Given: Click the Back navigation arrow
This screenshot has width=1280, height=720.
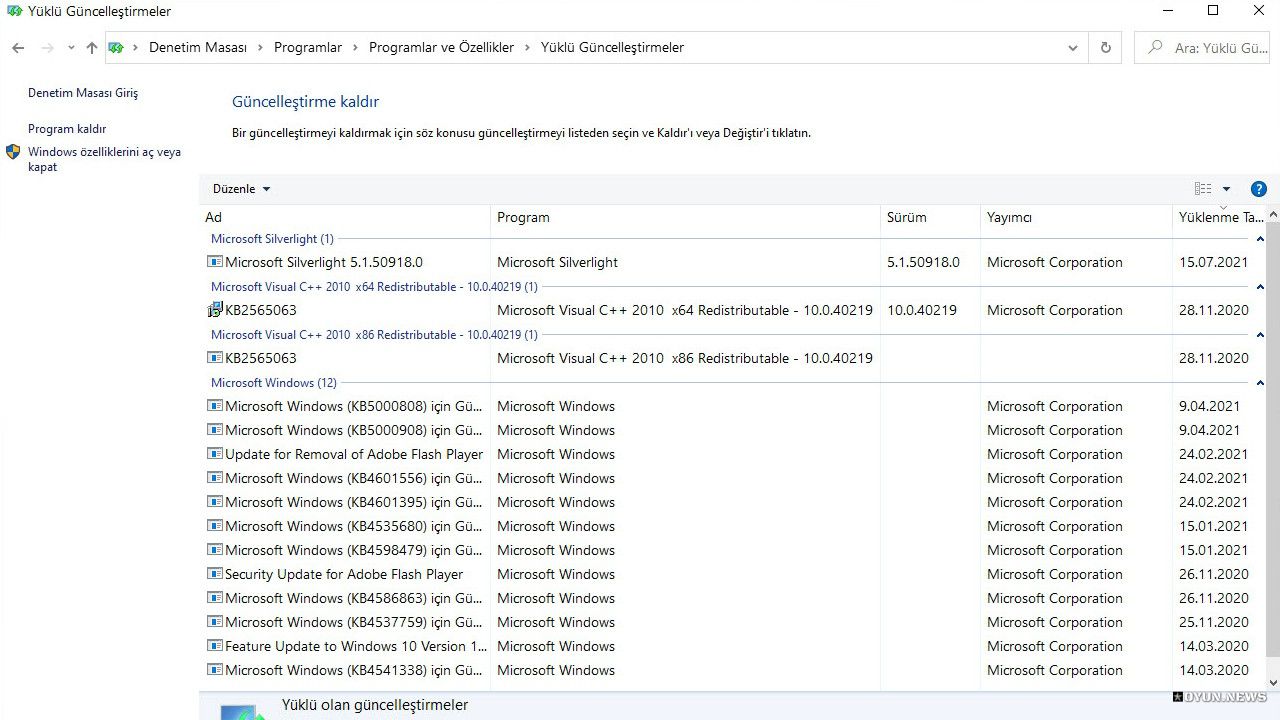Looking at the screenshot, I should pyautogui.click(x=18, y=47).
